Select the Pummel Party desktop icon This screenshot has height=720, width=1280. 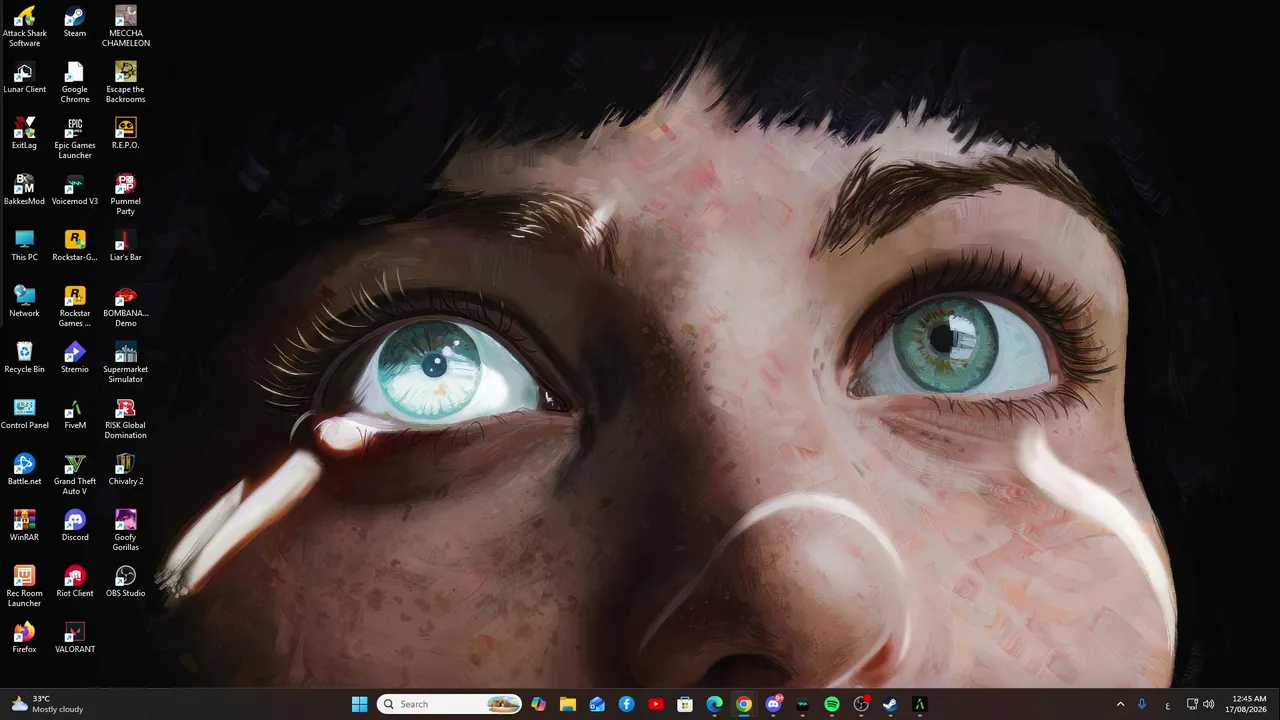click(x=126, y=194)
